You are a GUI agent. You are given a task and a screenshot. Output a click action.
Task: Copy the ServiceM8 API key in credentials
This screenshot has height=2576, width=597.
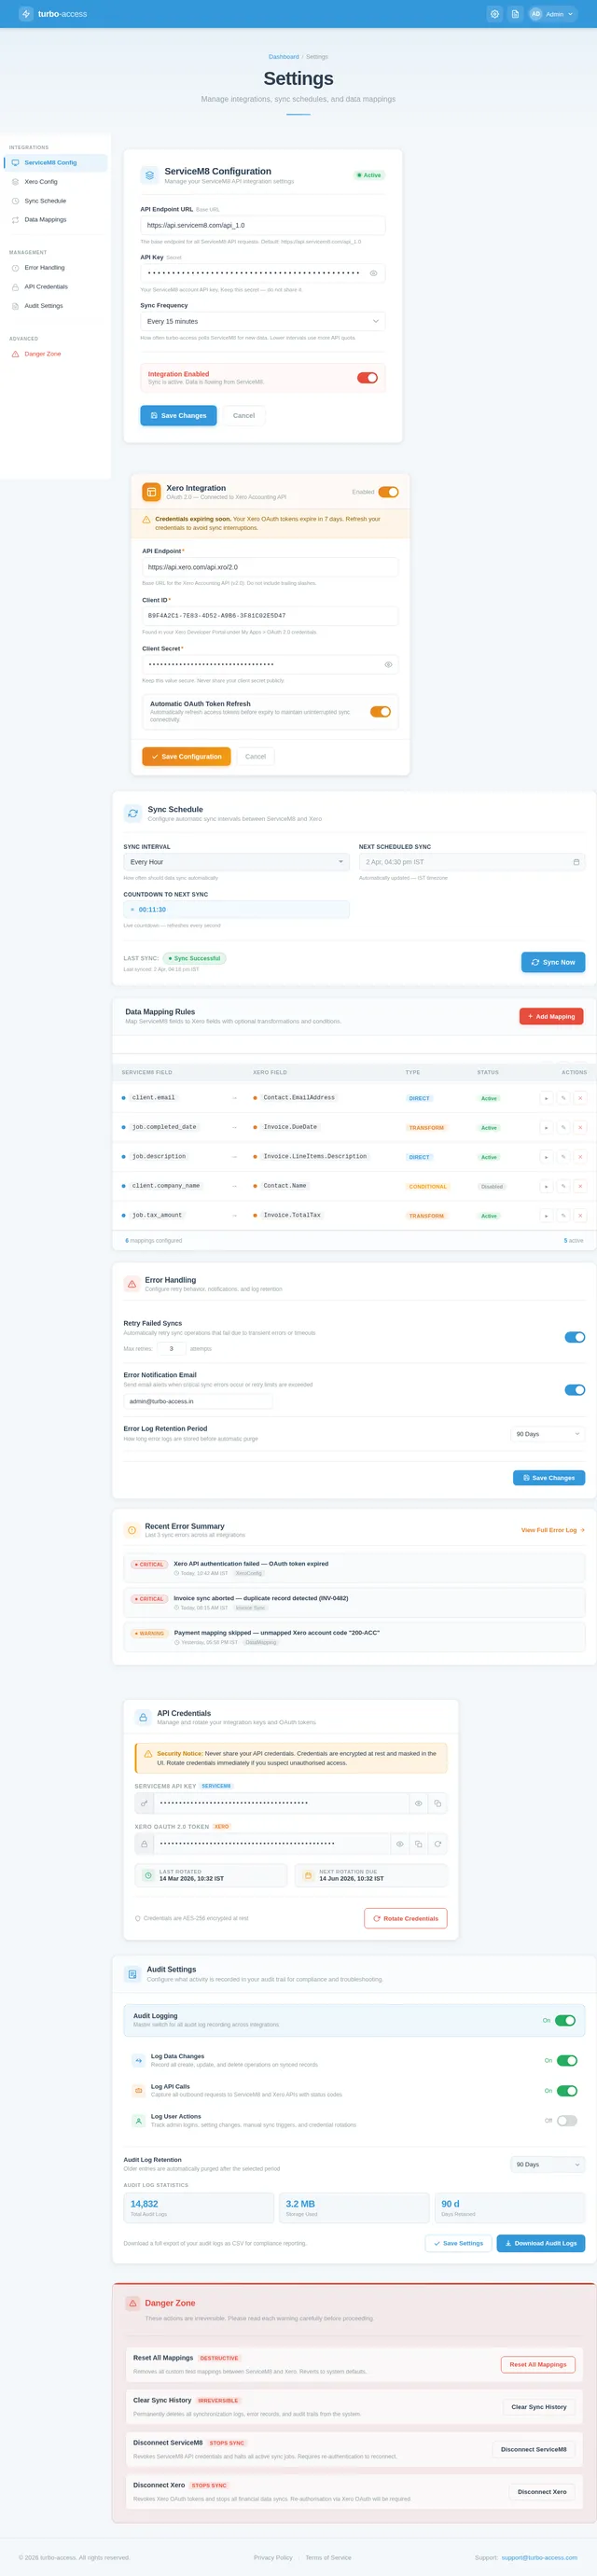(x=437, y=1803)
